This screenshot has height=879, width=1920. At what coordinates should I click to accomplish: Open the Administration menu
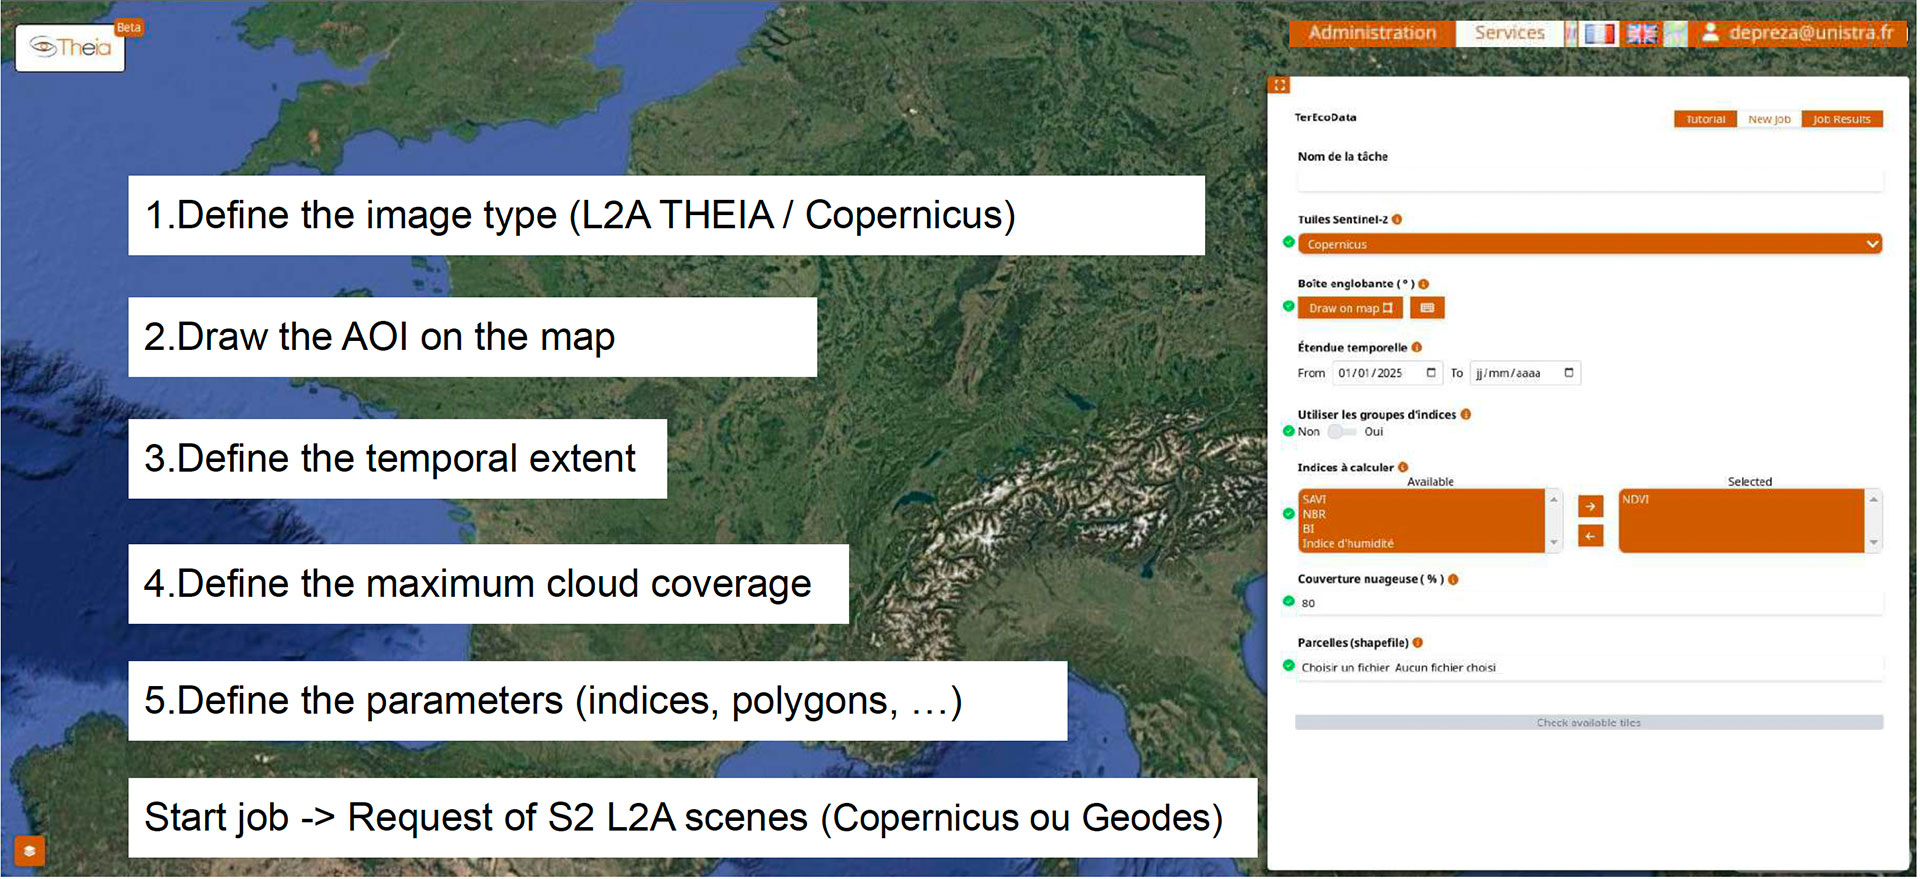[x=1372, y=34]
